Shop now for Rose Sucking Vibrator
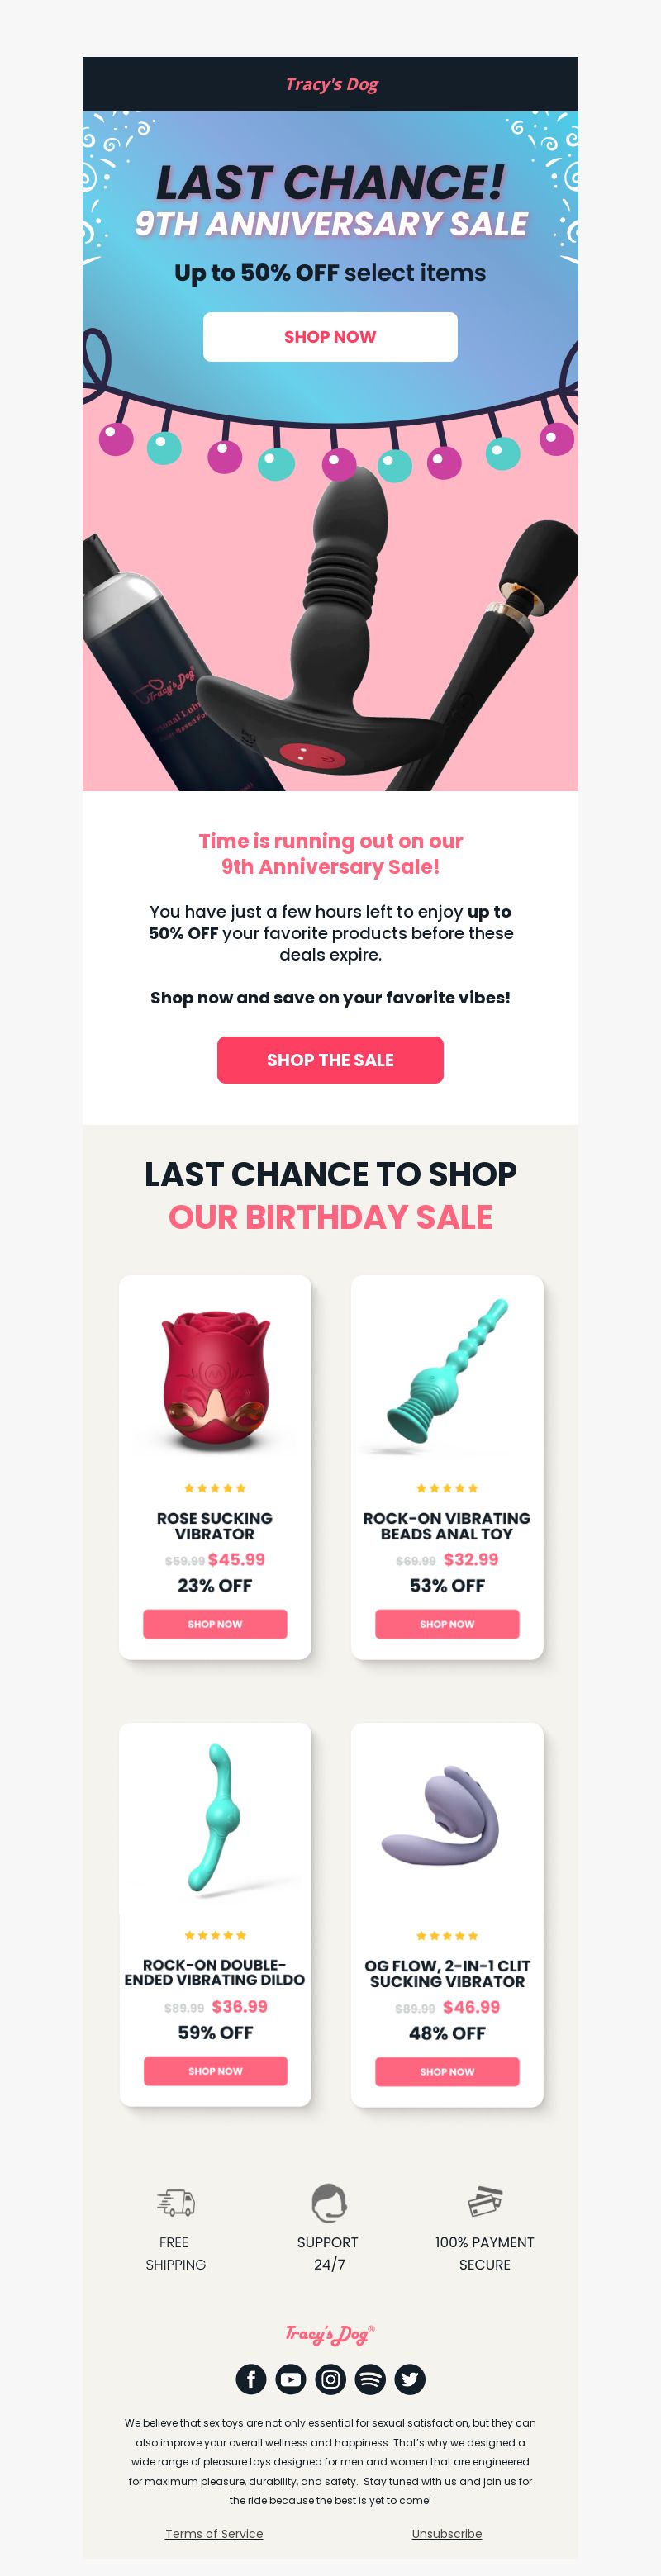This screenshot has width=661, height=2576. pyautogui.click(x=215, y=1624)
